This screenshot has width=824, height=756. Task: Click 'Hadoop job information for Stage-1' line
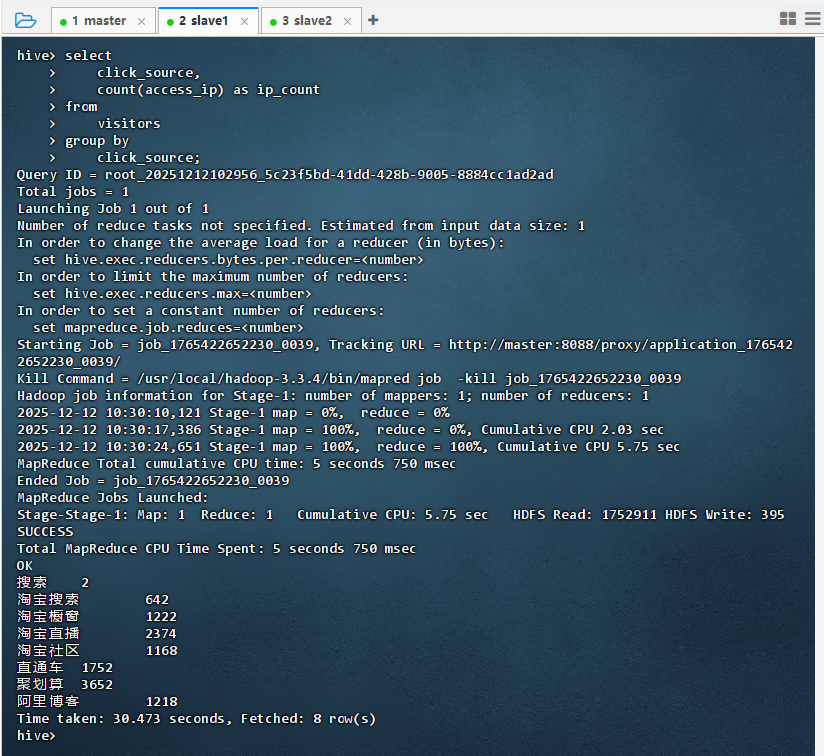(x=333, y=396)
